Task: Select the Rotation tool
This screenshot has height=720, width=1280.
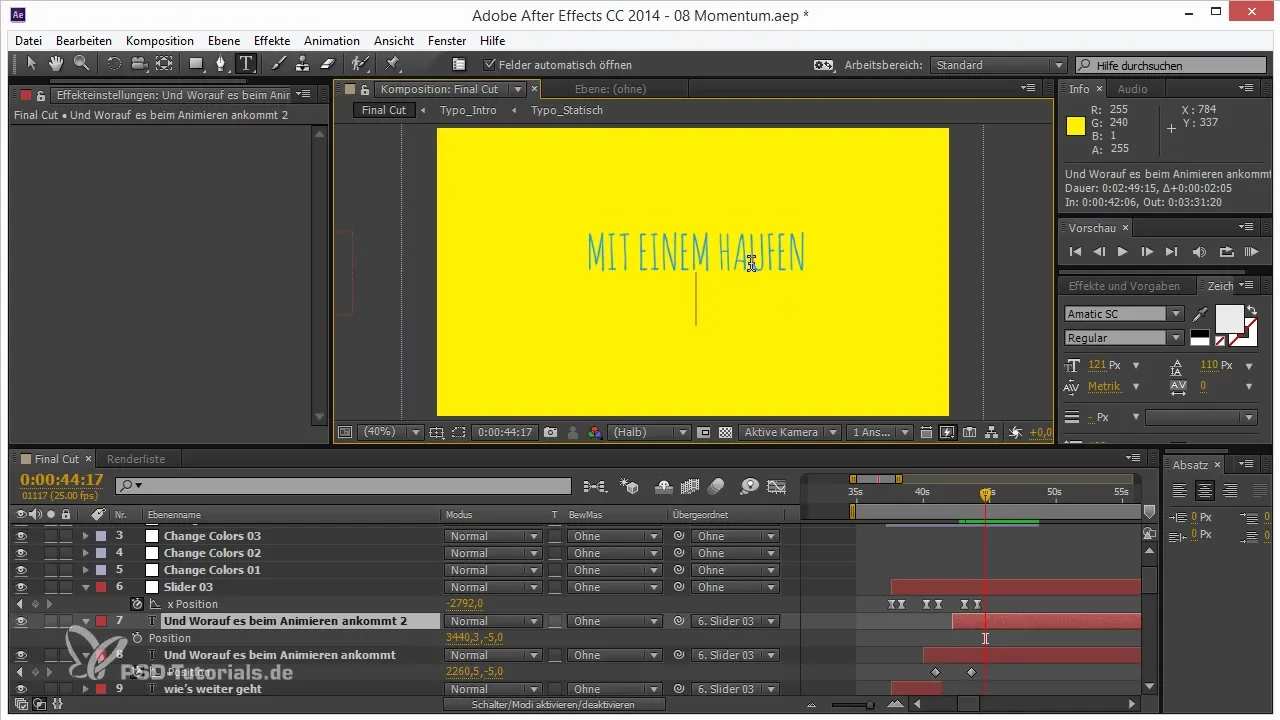Action: point(114,64)
